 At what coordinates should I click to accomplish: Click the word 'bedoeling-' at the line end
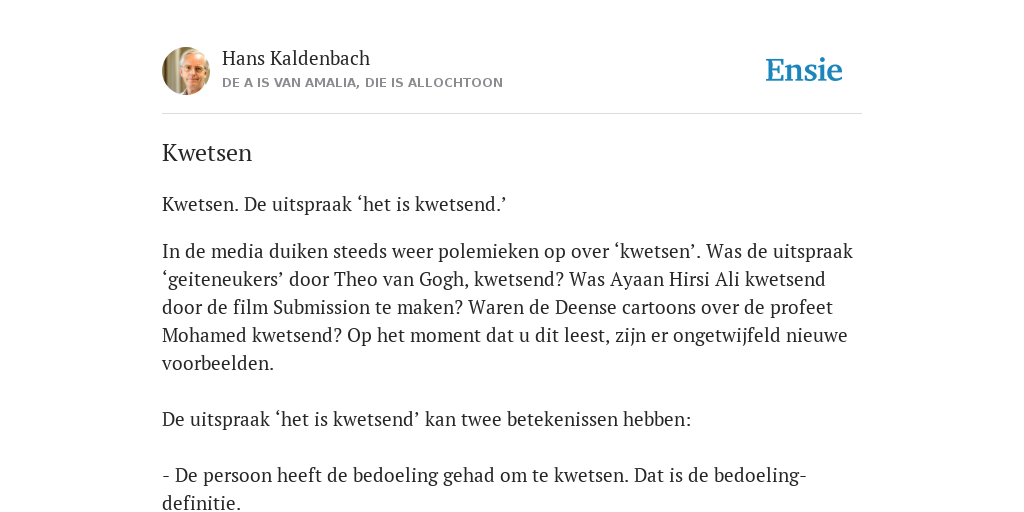pos(760,475)
